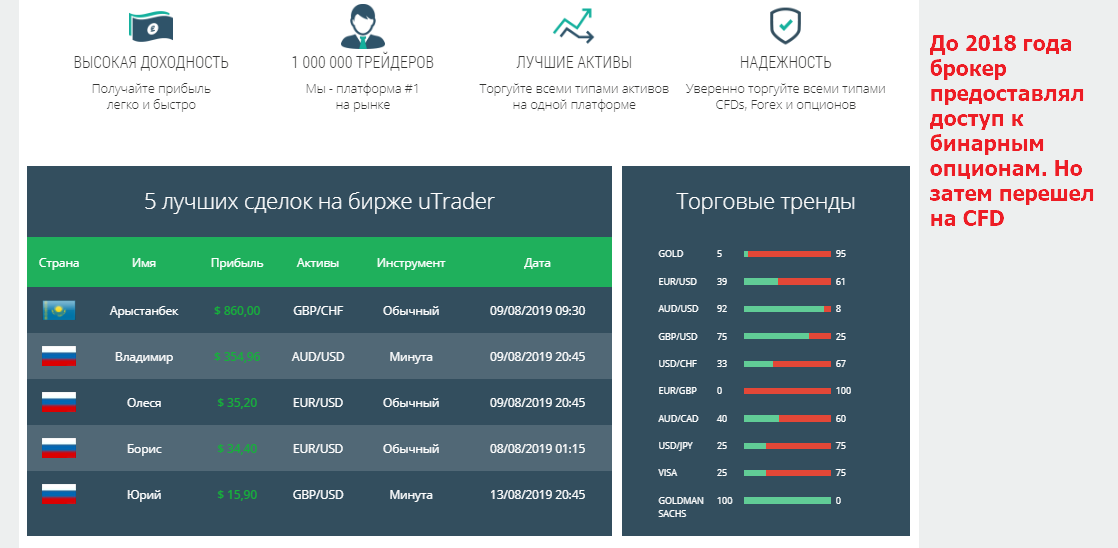This screenshot has width=1118, height=548.
Task: Click the trader avatar icon
Action: [362, 26]
